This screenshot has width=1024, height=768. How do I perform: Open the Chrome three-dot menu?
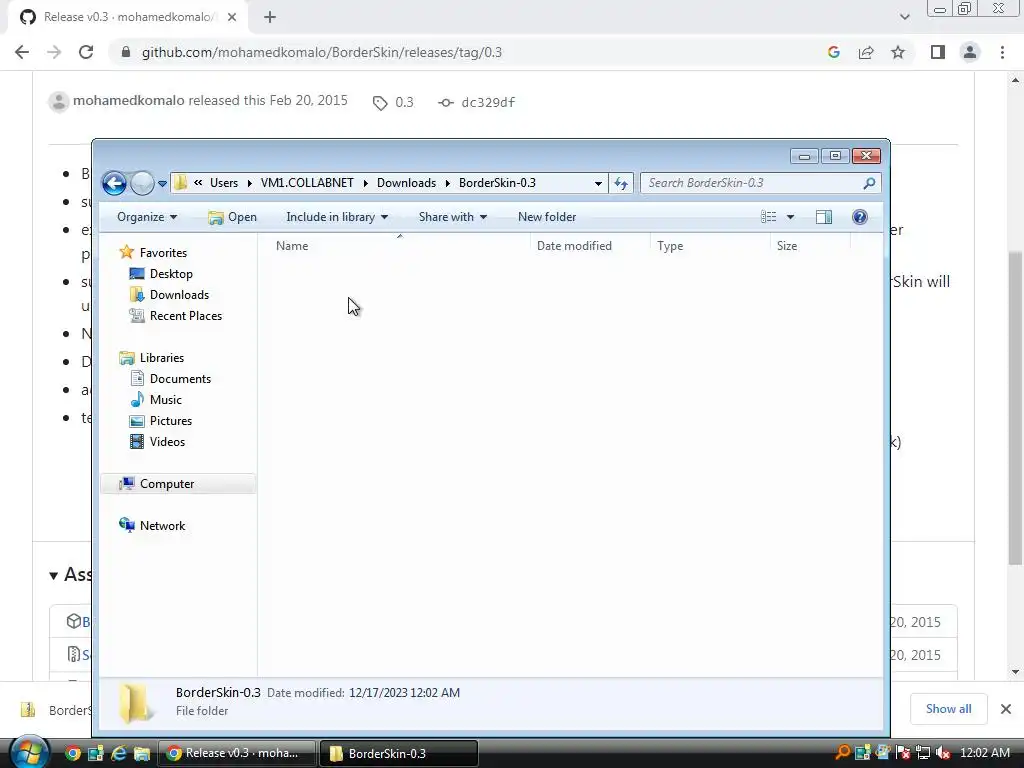click(x=1002, y=52)
